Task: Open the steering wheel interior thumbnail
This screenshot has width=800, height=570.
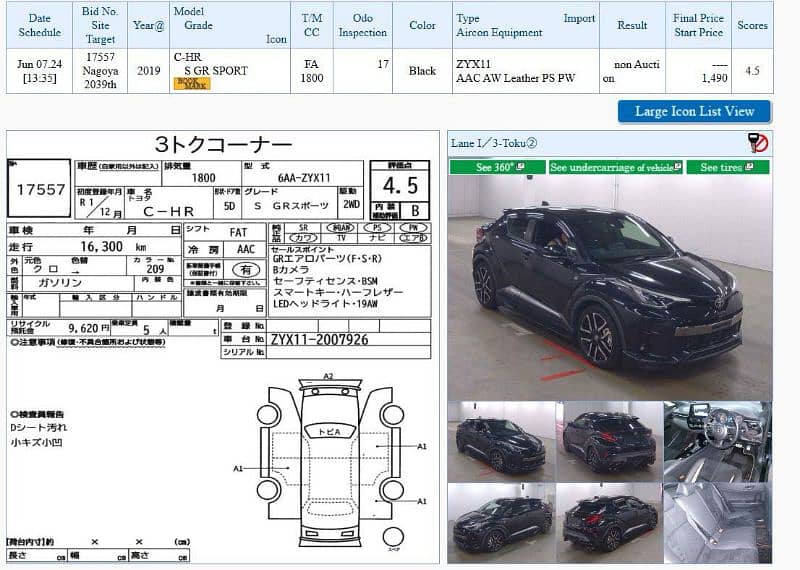Action: [718, 441]
